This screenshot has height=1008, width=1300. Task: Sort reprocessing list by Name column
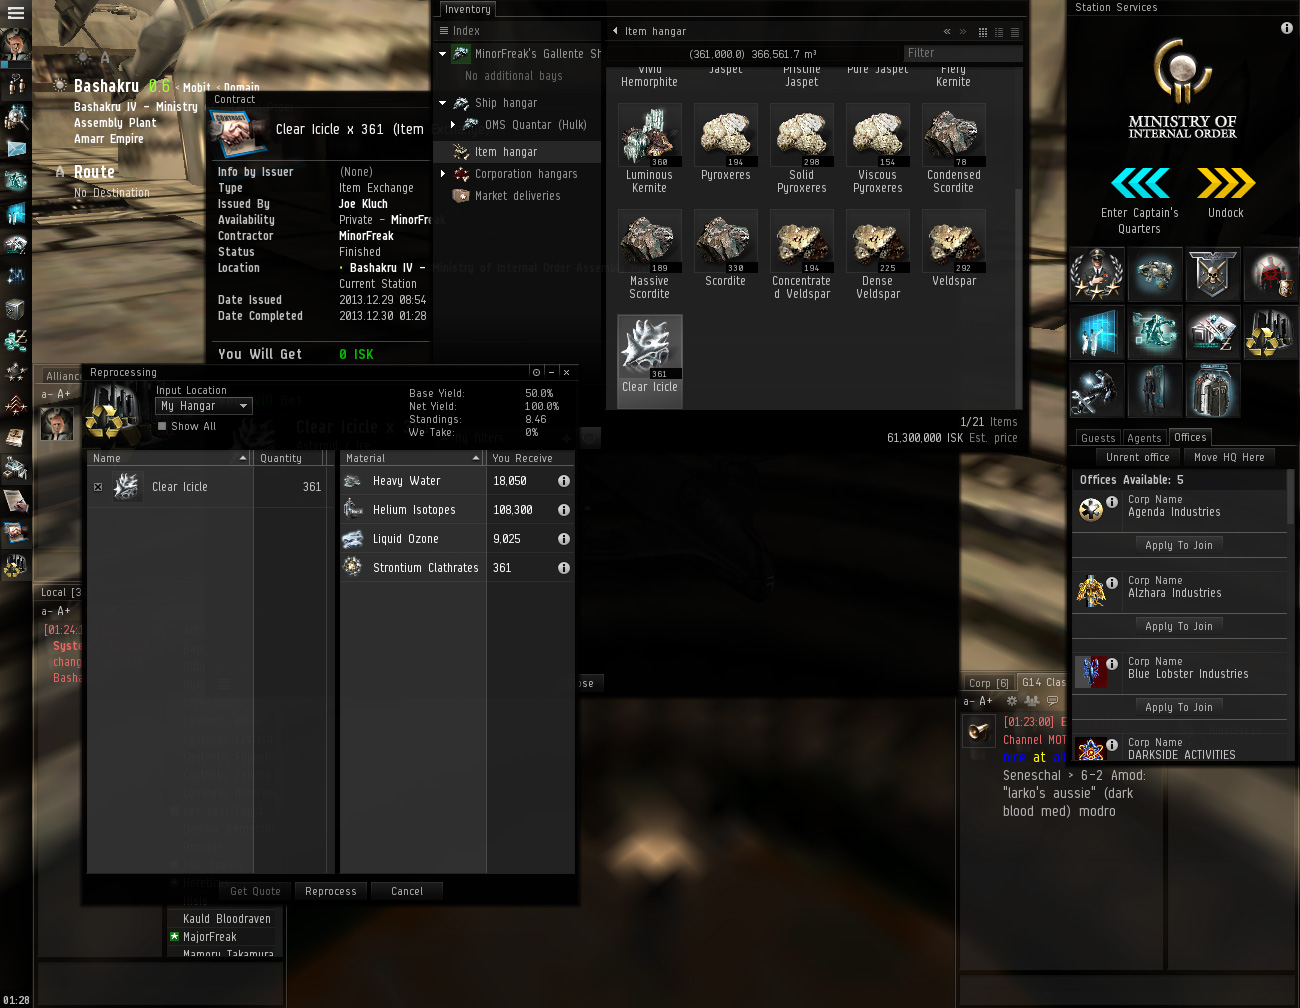[169, 458]
